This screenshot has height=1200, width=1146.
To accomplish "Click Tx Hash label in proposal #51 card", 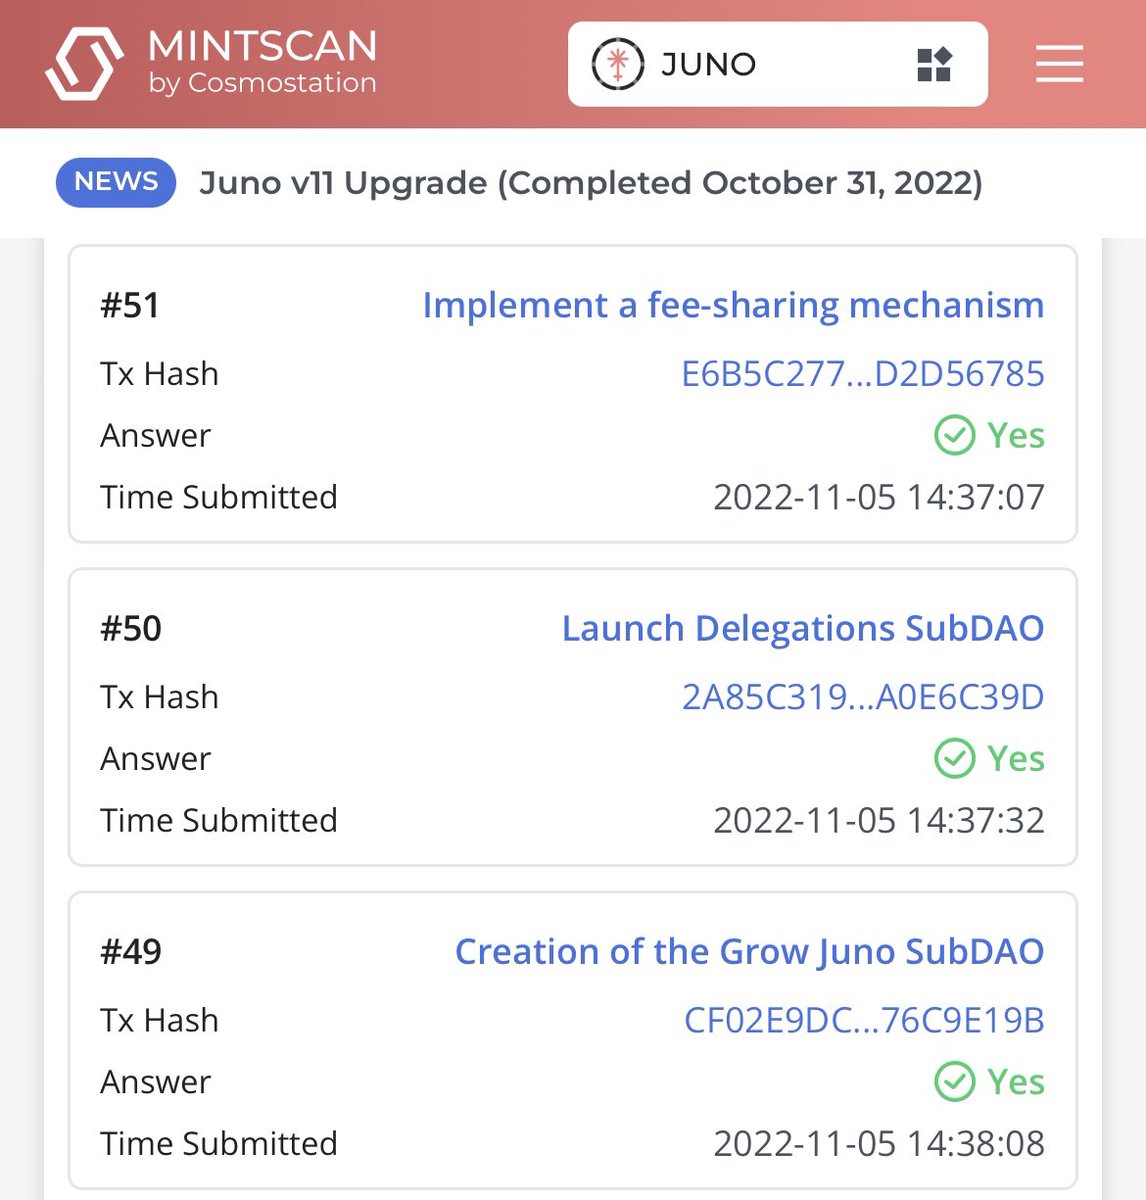I will (159, 373).
